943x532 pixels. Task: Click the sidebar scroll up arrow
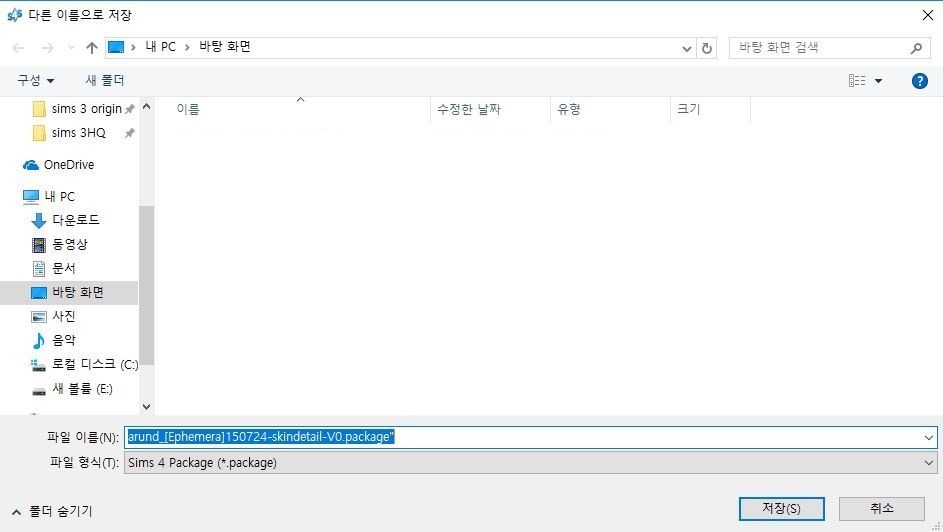[146, 107]
